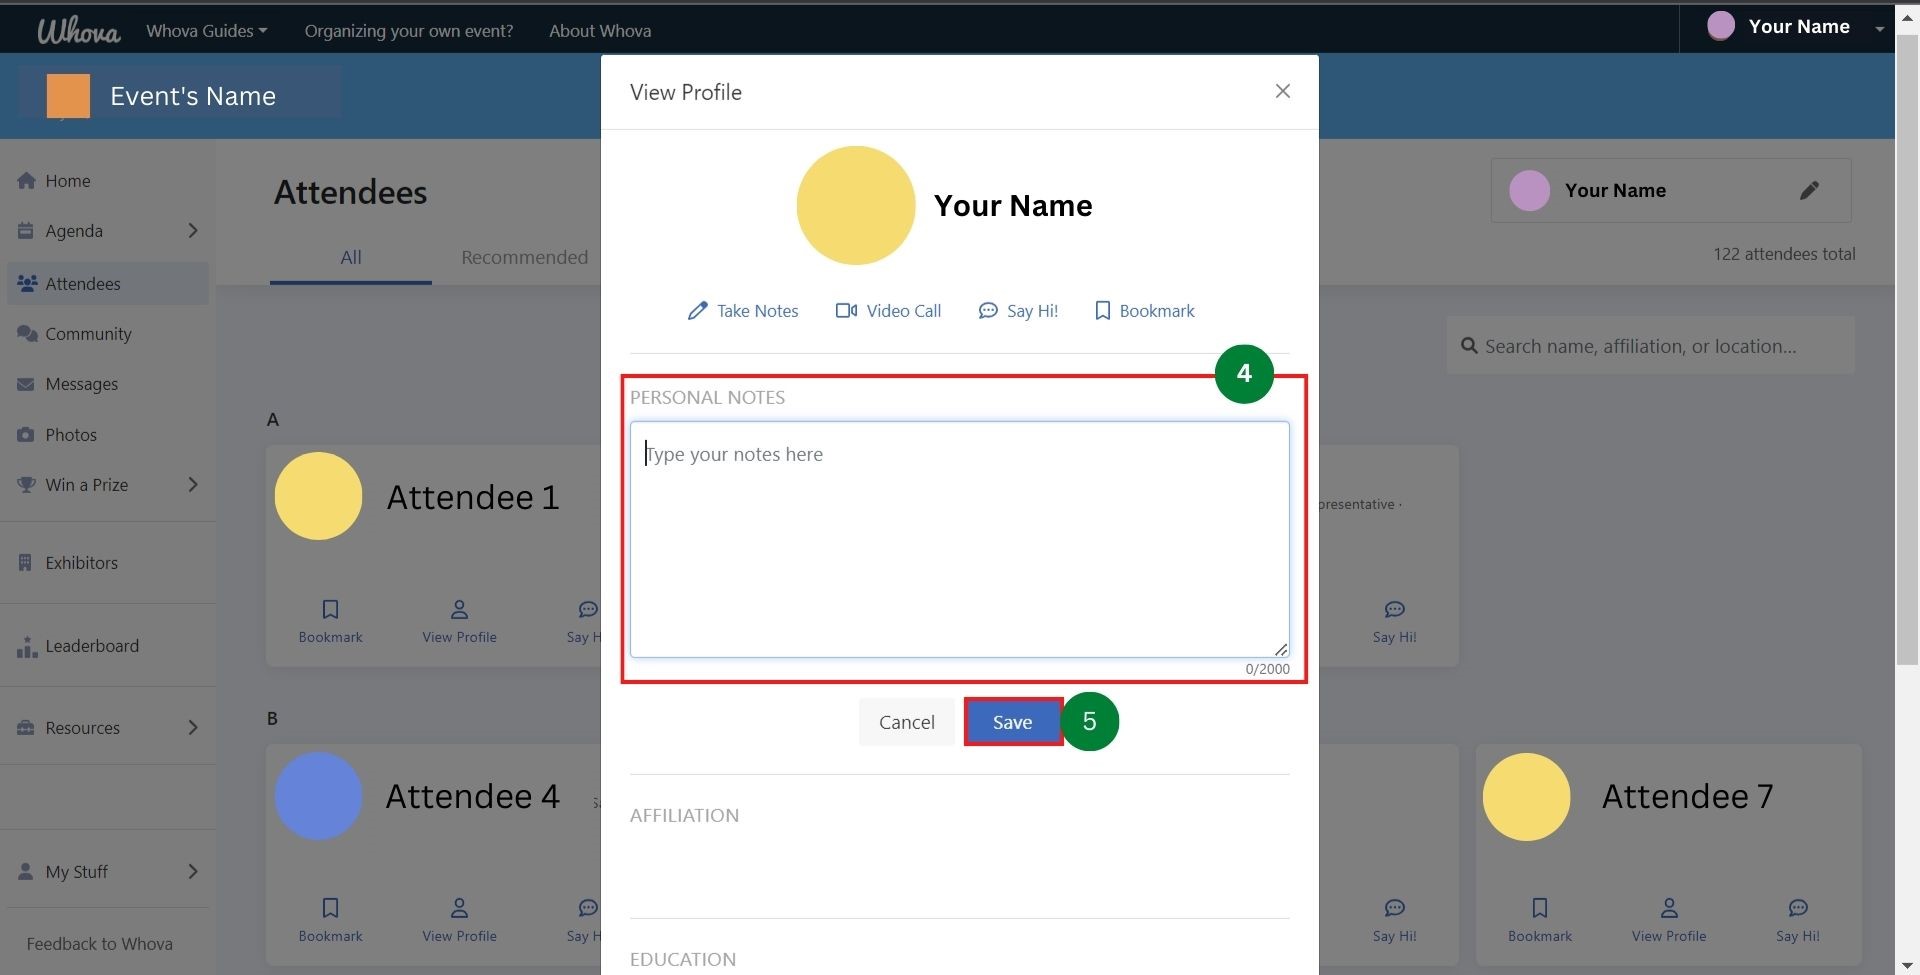
Task: Bookmark Attendee 1
Action: pos(330,620)
